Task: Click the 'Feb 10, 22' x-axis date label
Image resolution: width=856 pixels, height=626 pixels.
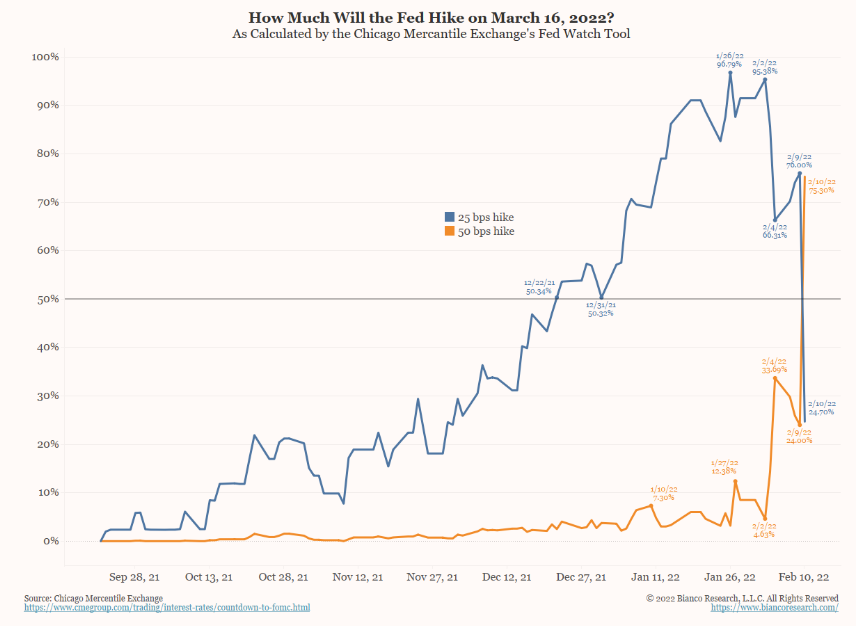Action: tap(803, 577)
